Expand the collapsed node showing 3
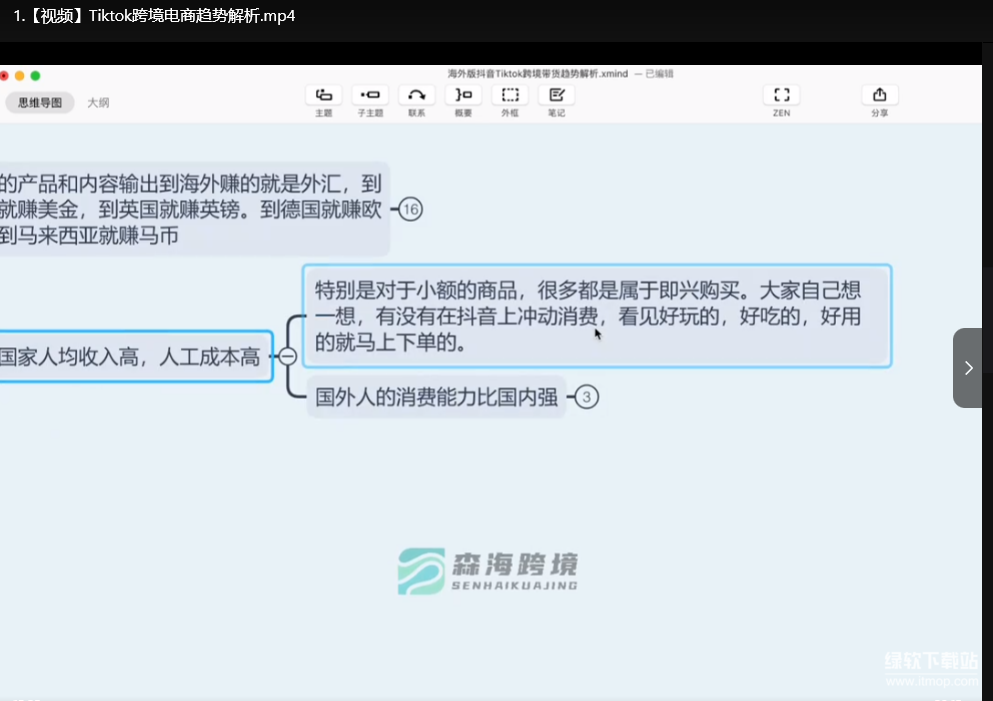Image resolution: width=993 pixels, height=701 pixels. 587,398
